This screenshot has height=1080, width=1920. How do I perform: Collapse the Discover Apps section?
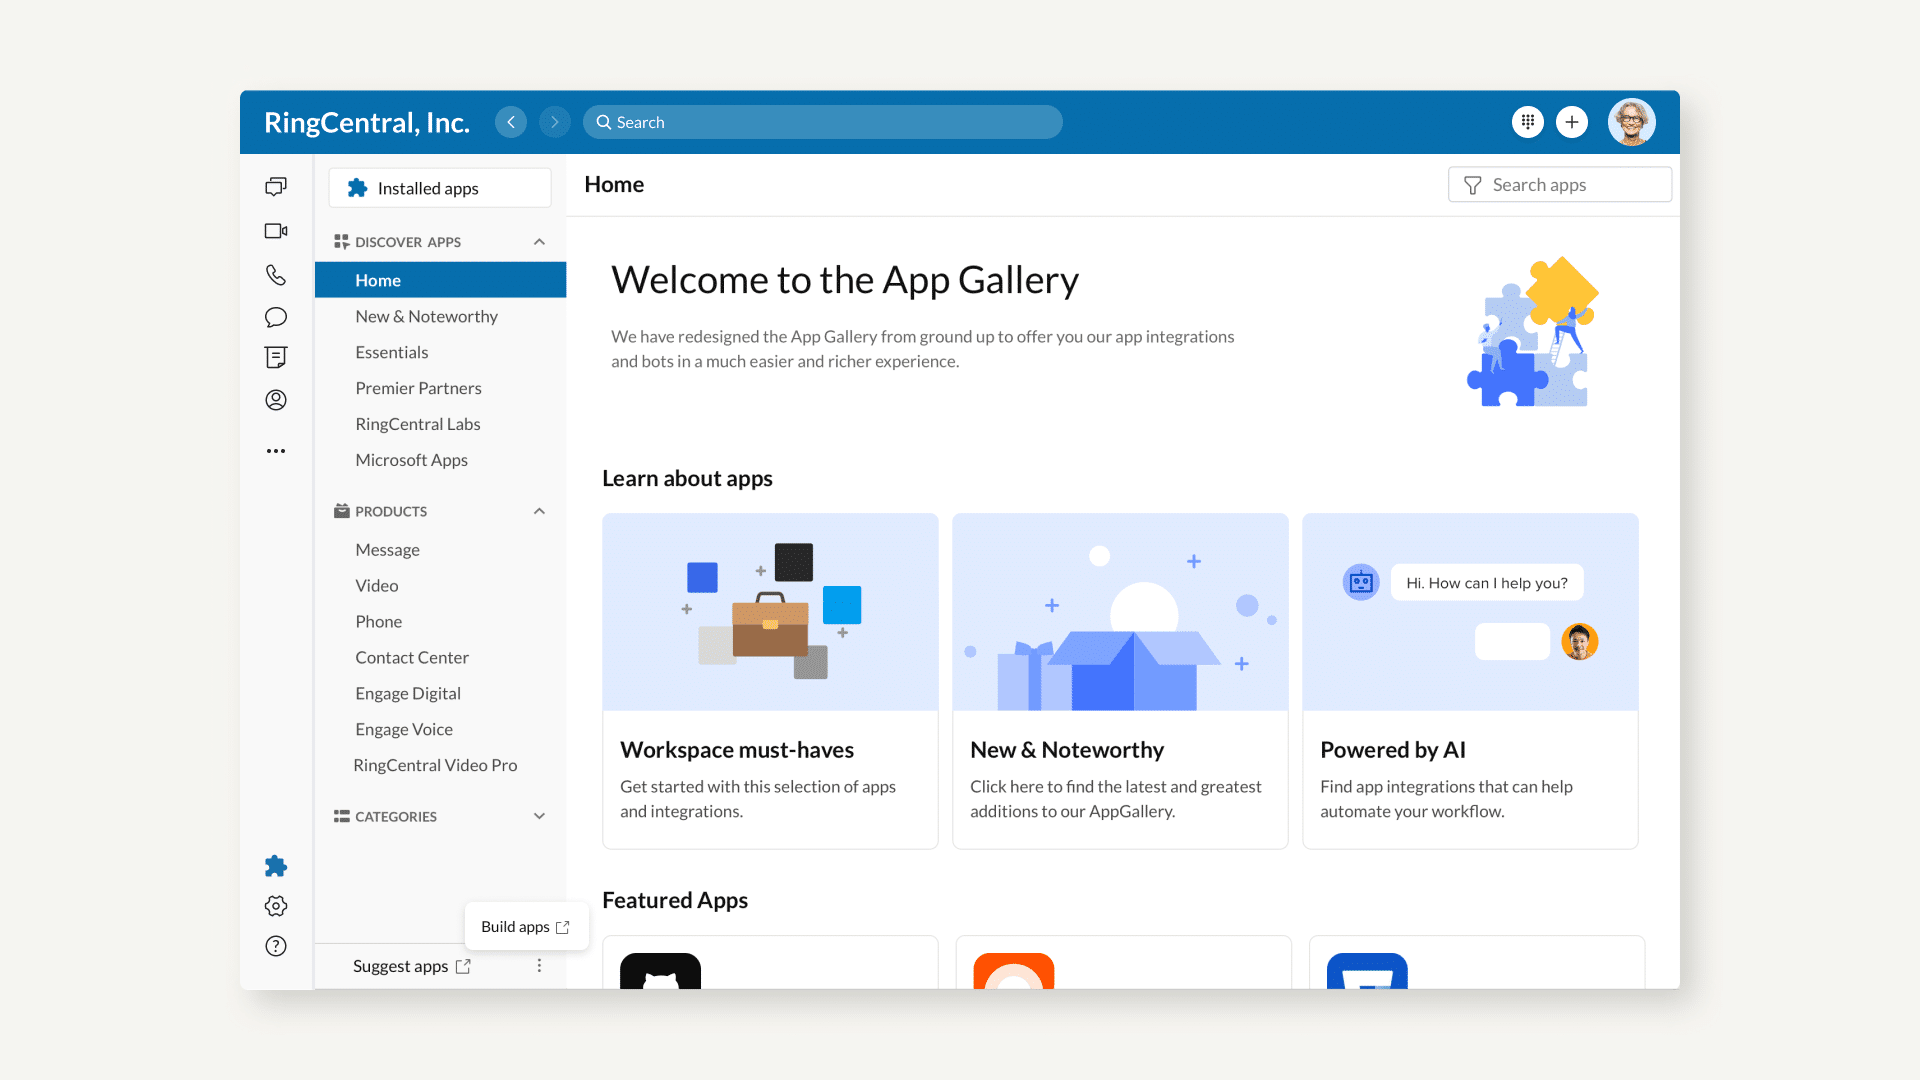[x=539, y=242]
